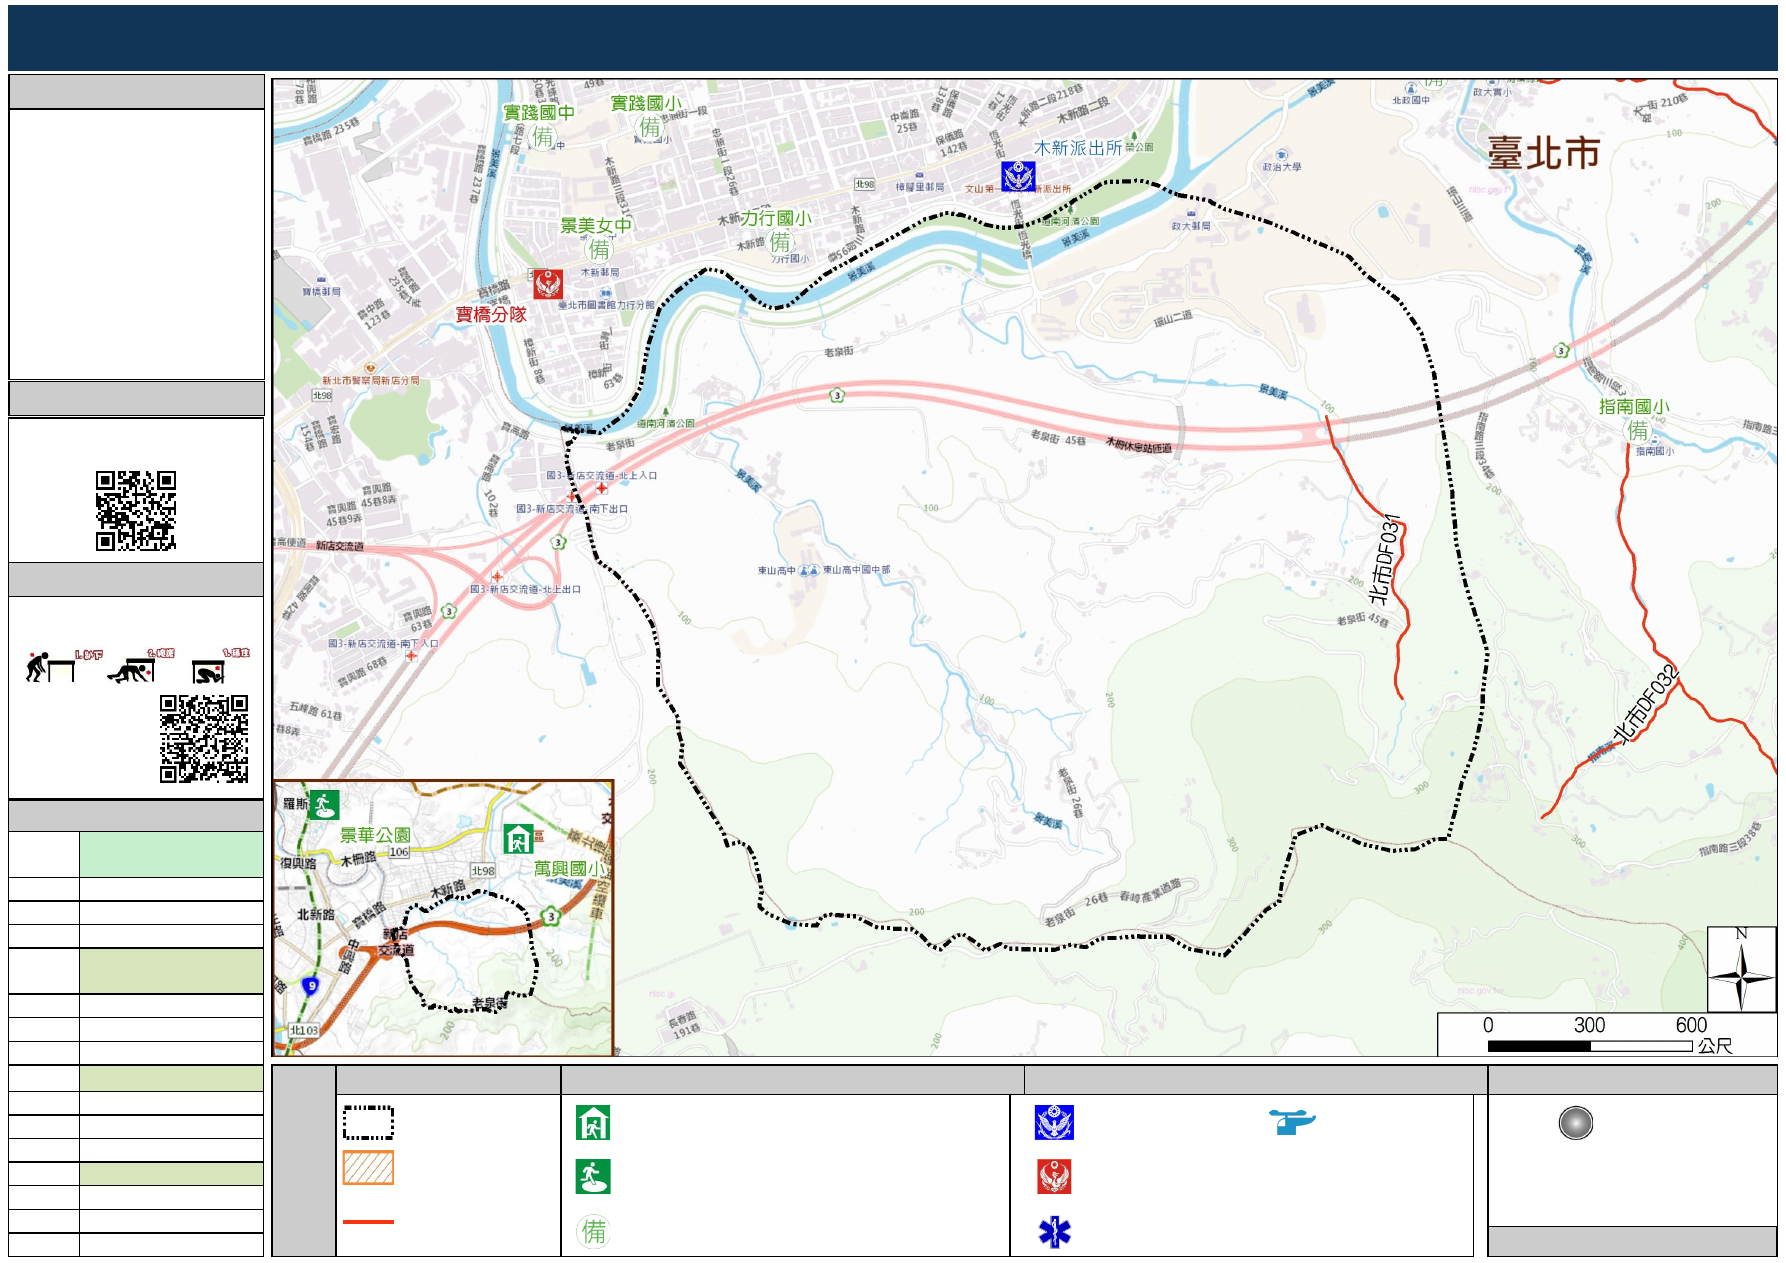Select the 備 marker under 指南國小

coord(1637,430)
